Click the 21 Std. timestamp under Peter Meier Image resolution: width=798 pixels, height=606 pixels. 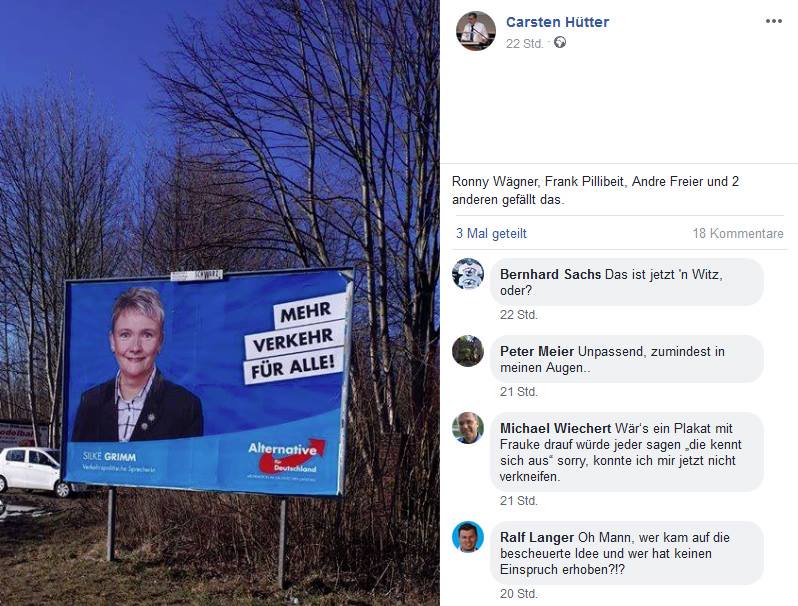point(519,392)
